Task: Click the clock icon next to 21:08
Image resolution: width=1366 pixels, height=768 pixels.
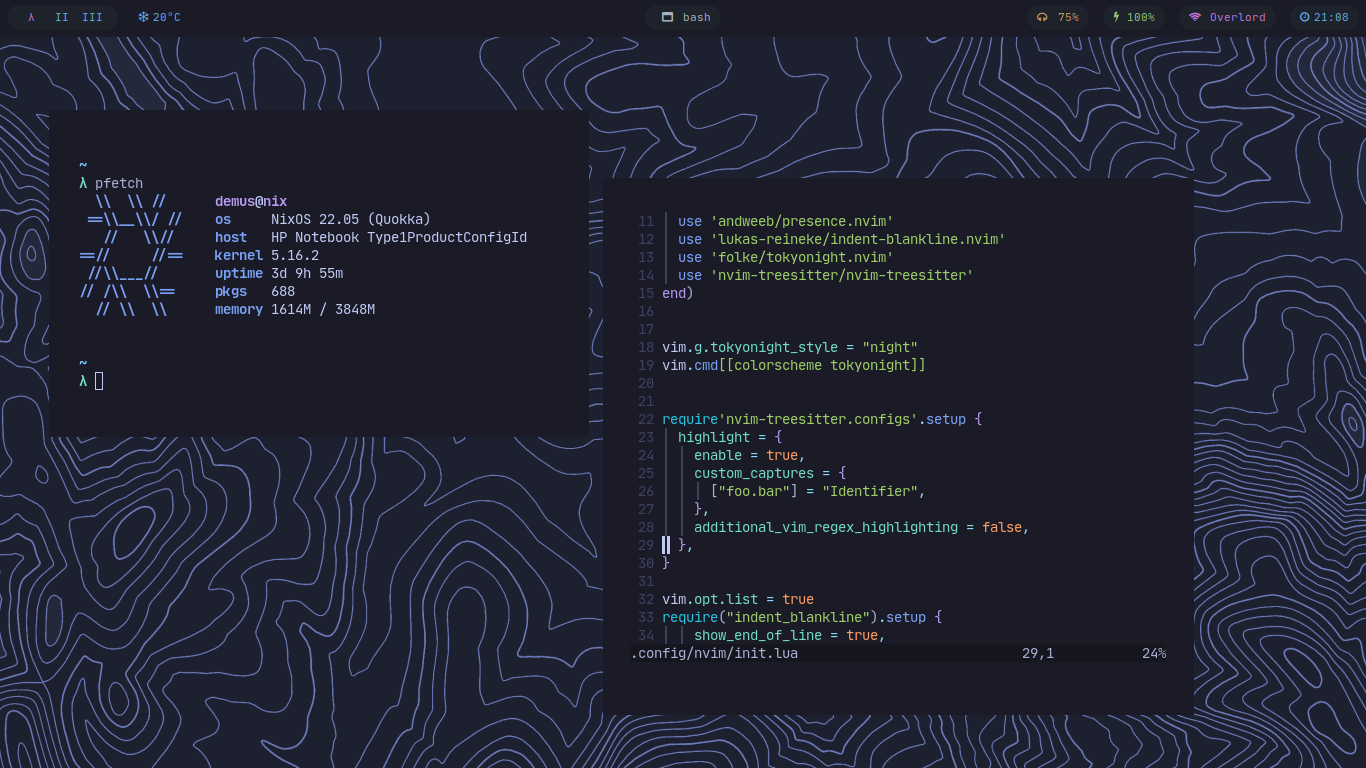Action: (1305, 17)
